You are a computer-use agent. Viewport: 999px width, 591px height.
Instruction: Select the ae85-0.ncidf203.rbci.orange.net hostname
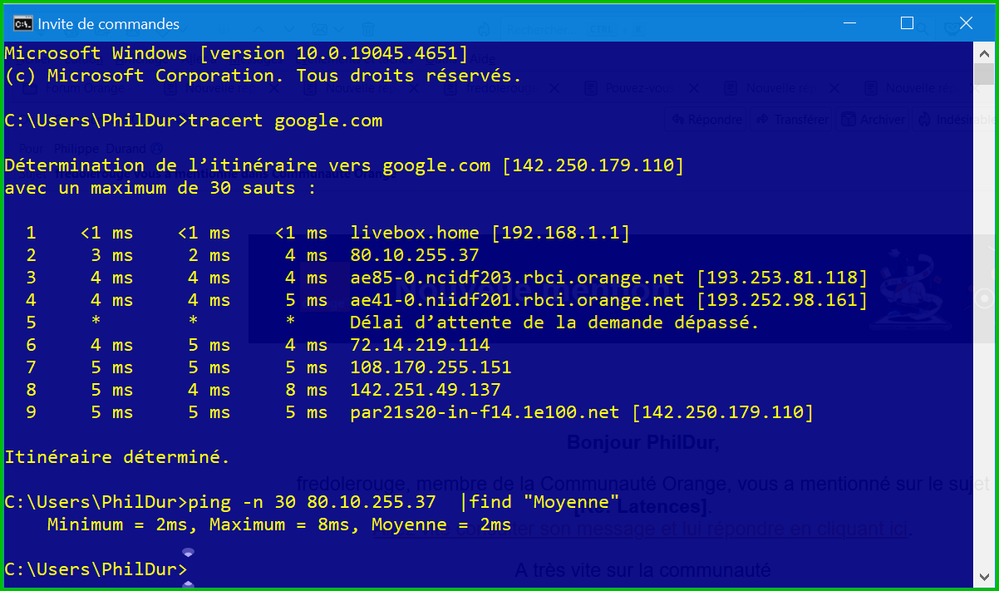pyautogui.click(x=517, y=277)
